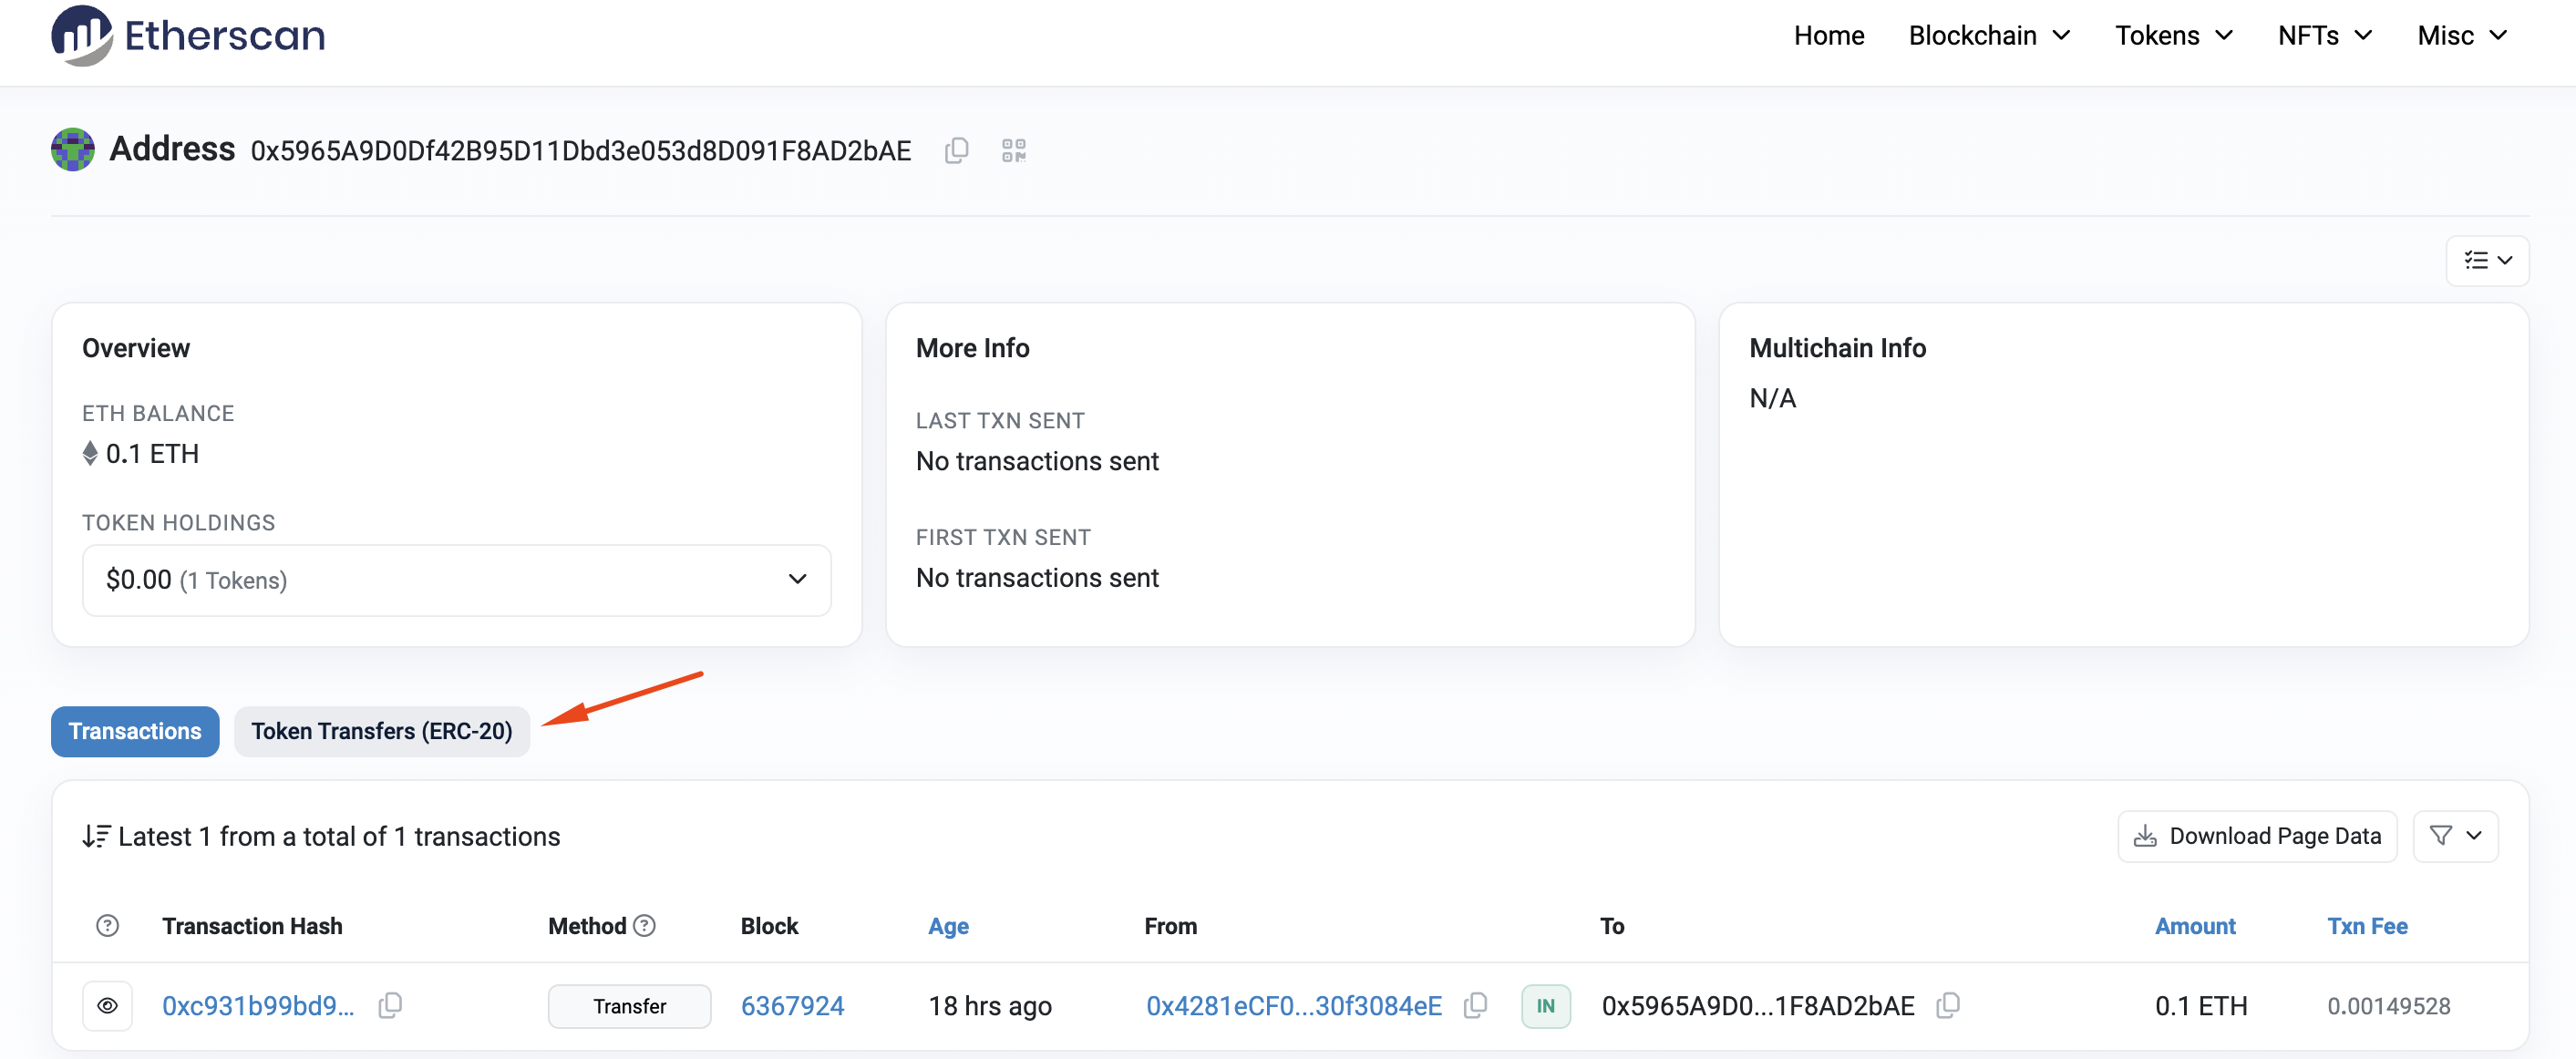This screenshot has height=1059, width=2576.
Task: Switch to Token Transfers (ERC-20) tab
Action: [x=381, y=731]
